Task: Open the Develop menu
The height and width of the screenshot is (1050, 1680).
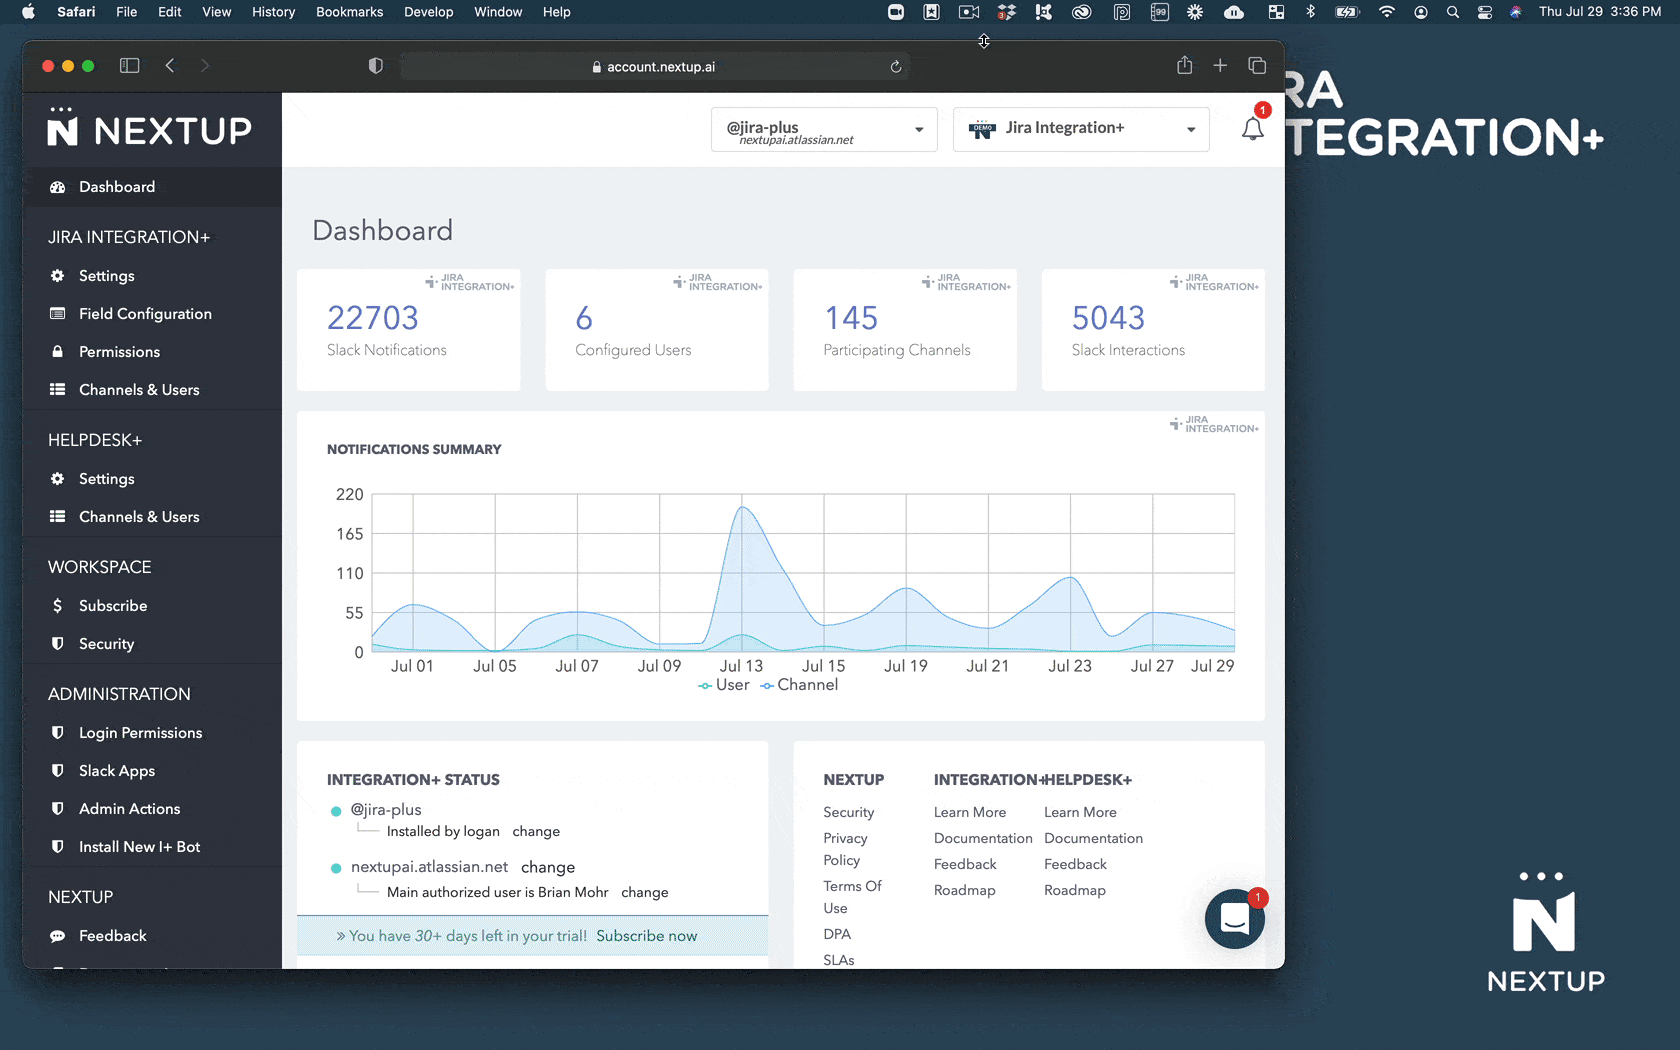Action: point(428,12)
